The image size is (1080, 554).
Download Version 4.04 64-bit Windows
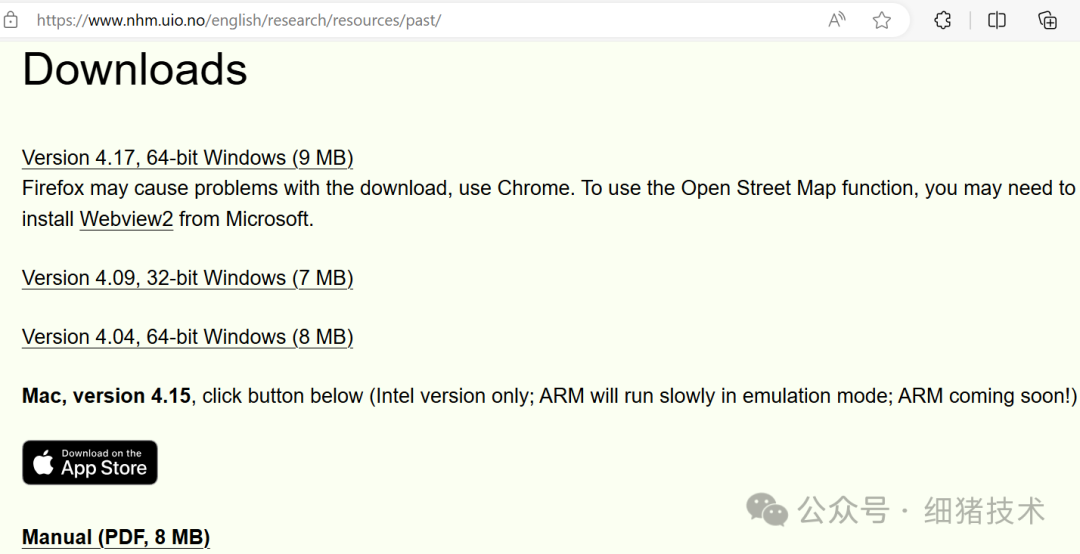click(187, 338)
